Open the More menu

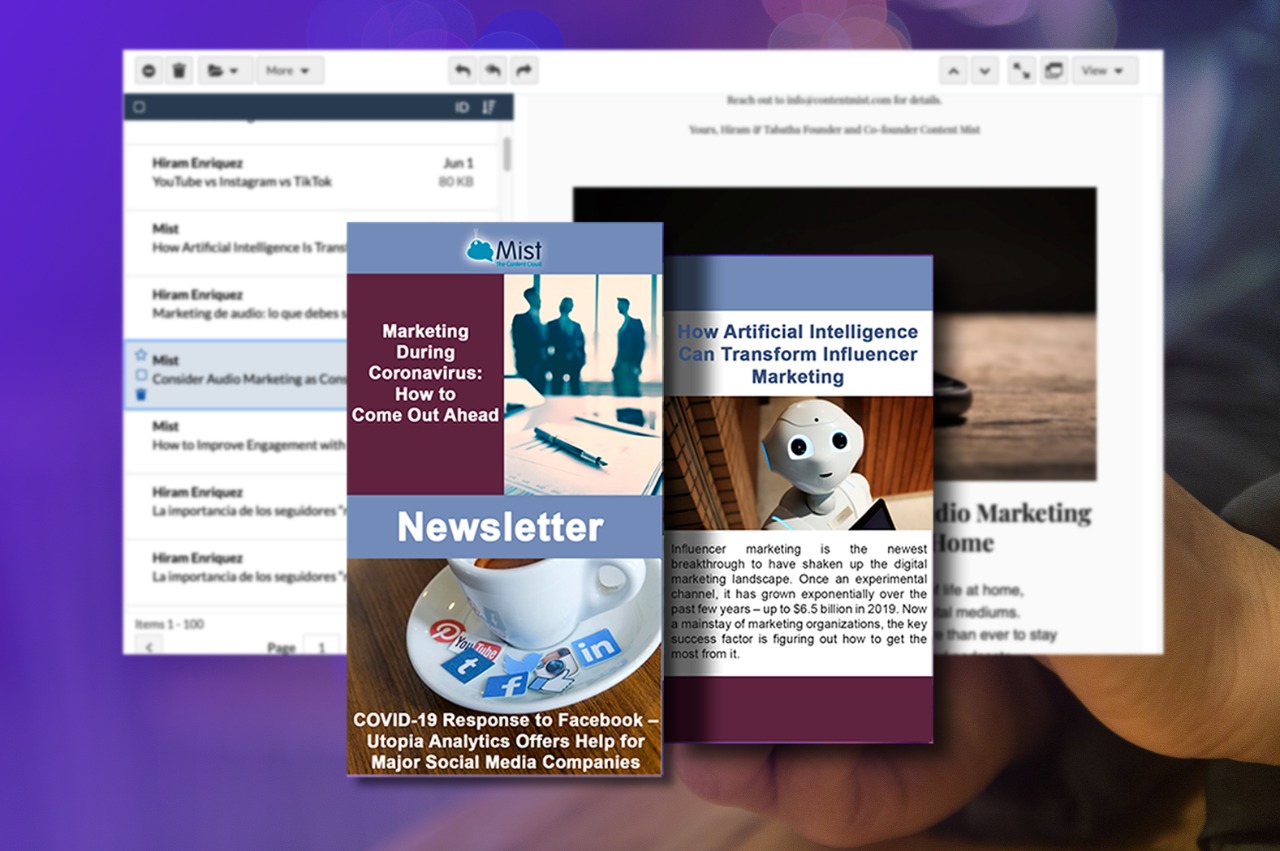pyautogui.click(x=288, y=70)
